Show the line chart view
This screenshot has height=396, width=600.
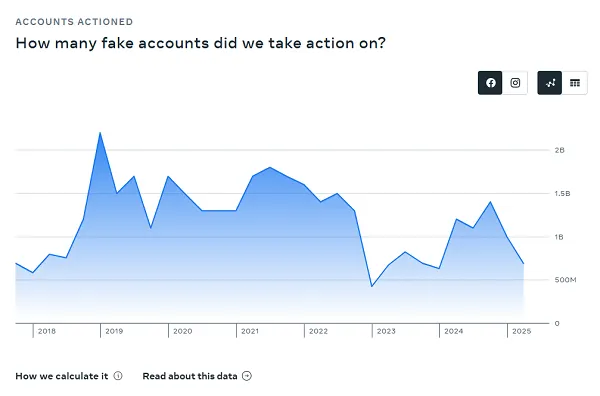pyautogui.click(x=549, y=83)
